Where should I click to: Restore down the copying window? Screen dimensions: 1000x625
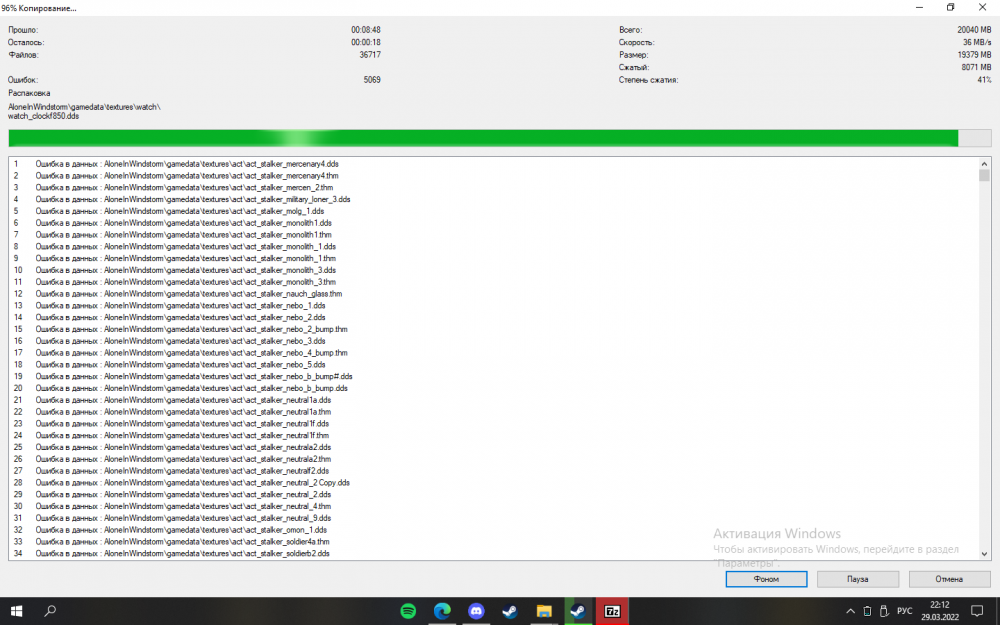point(950,8)
